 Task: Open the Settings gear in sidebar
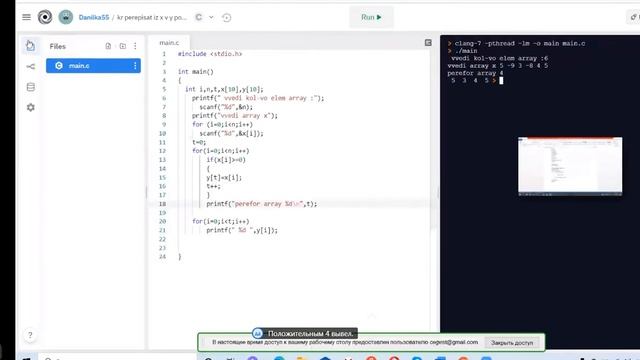coord(31,107)
